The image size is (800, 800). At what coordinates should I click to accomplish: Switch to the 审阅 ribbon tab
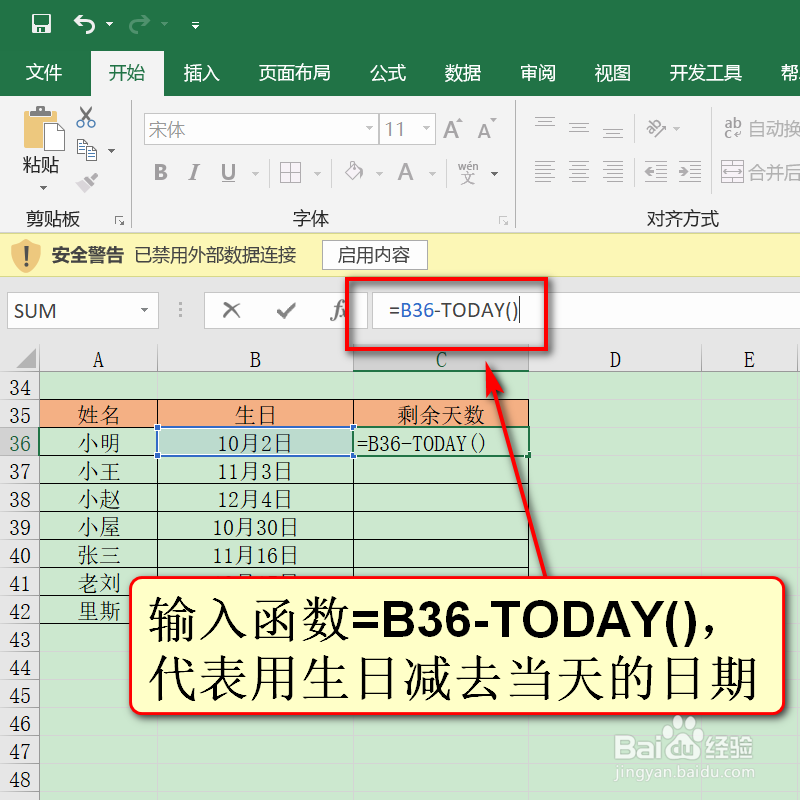tap(537, 72)
